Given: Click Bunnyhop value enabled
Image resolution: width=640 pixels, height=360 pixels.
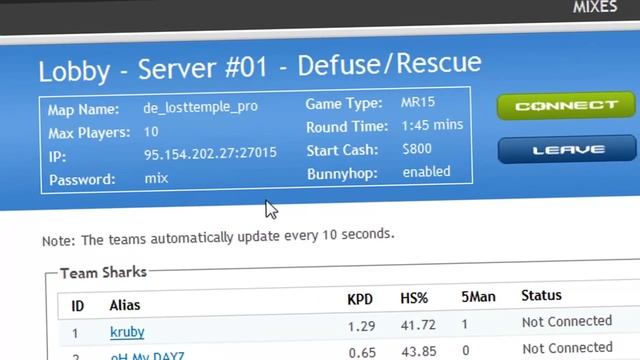Looking at the screenshot, I should (427, 172).
